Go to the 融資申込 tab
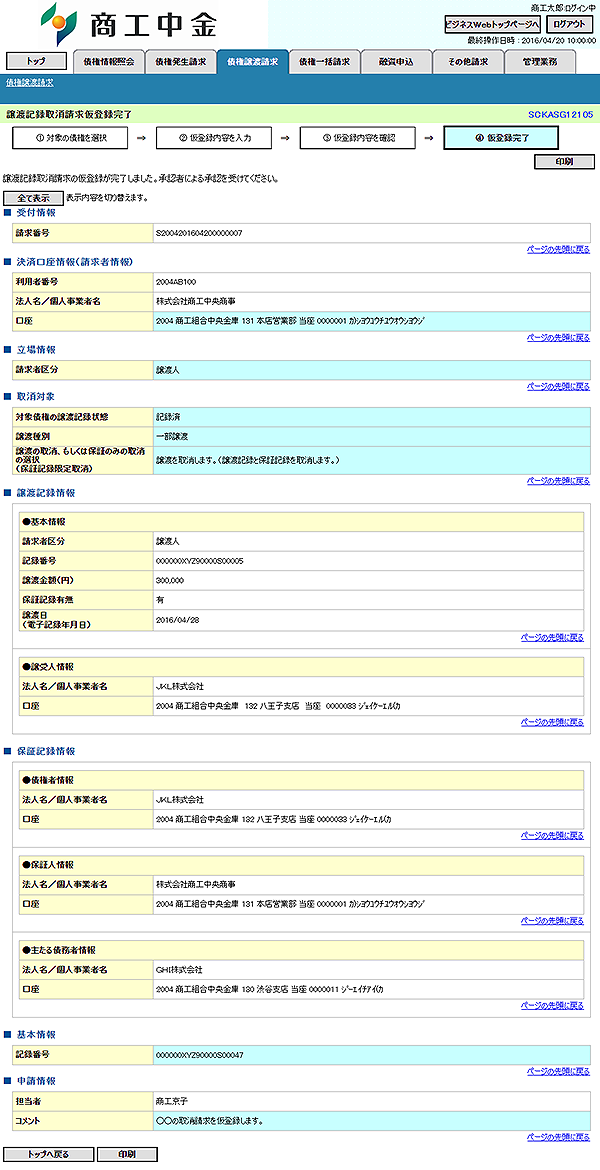Image resolution: width=600 pixels, height=1170 pixels. tap(396, 63)
